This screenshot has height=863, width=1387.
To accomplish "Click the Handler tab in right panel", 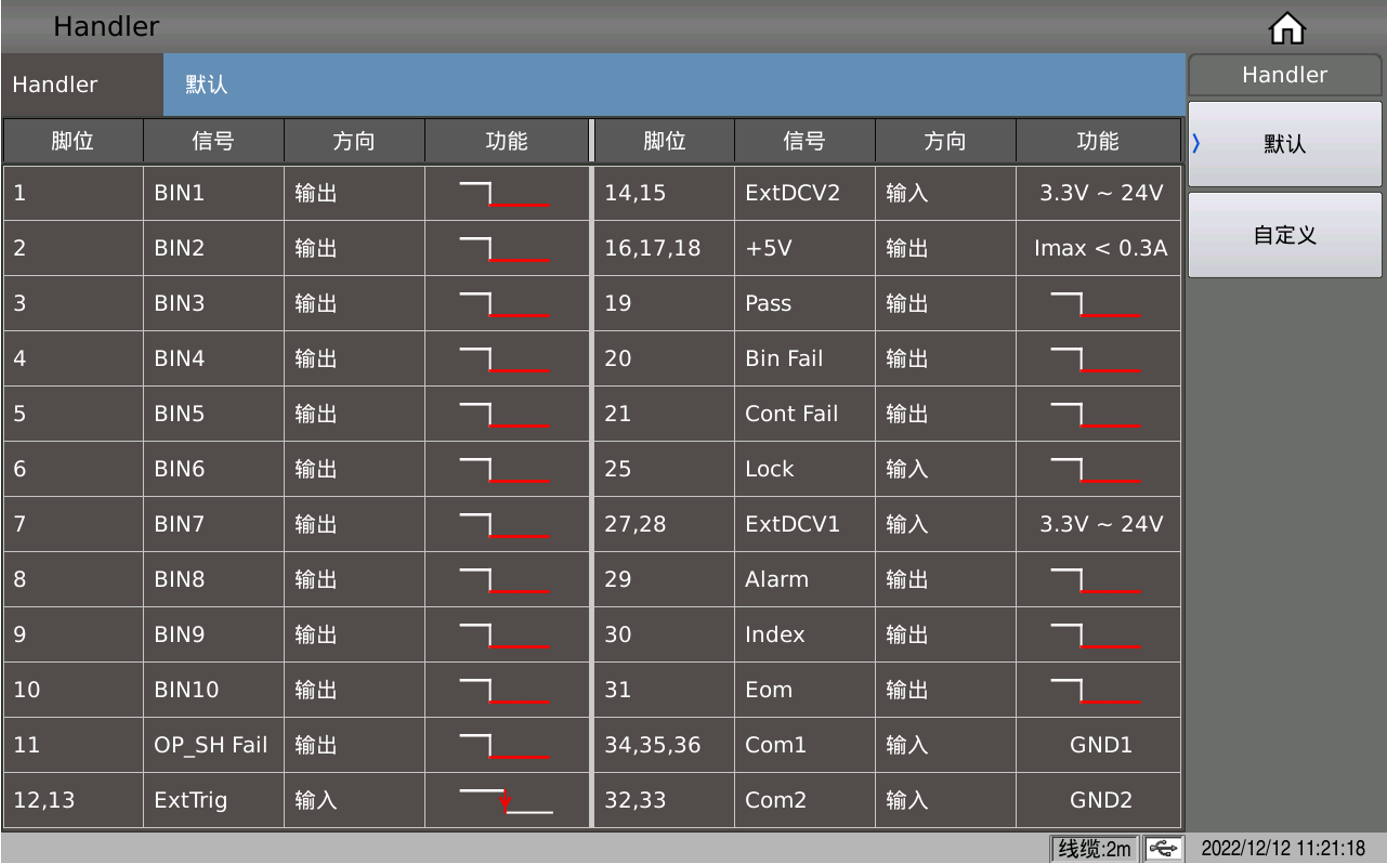I will (x=1285, y=75).
